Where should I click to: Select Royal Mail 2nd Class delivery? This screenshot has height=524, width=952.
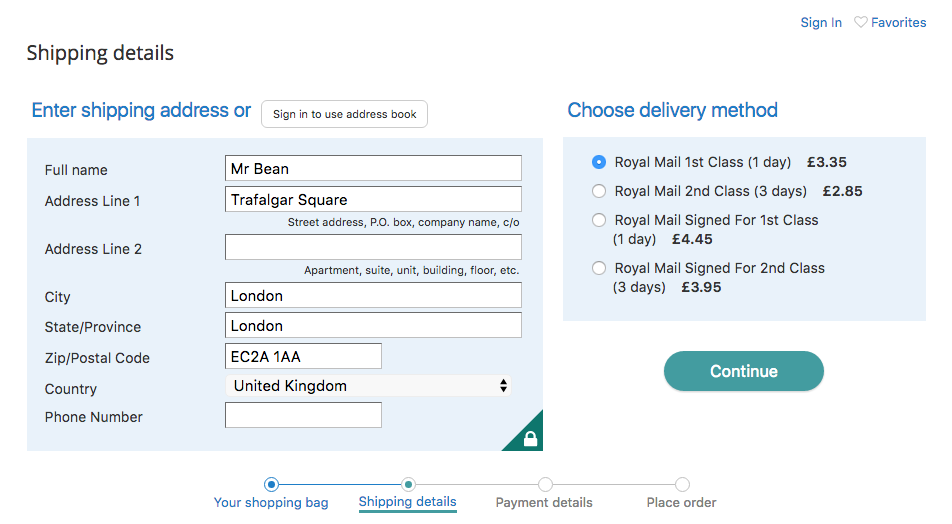(x=599, y=191)
